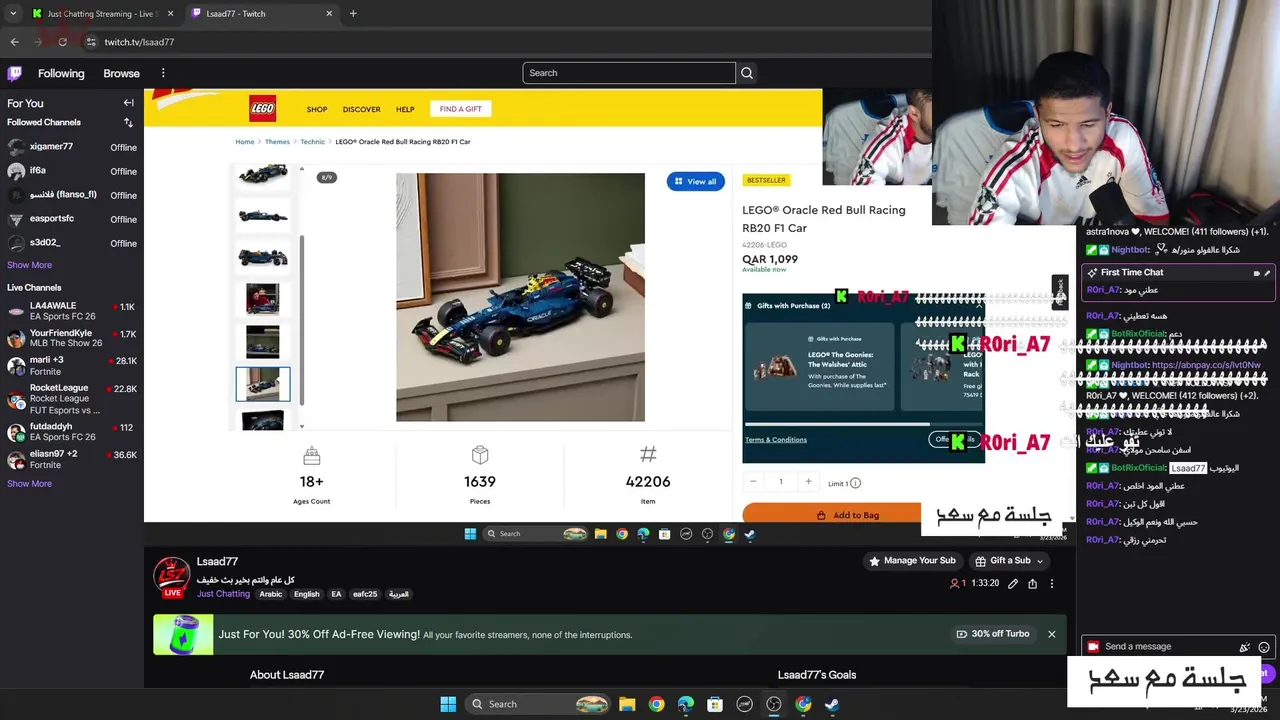Open eliasn97 +2 Fortnite channel
Viewport: 1280px width, 720px height.
click(71, 459)
